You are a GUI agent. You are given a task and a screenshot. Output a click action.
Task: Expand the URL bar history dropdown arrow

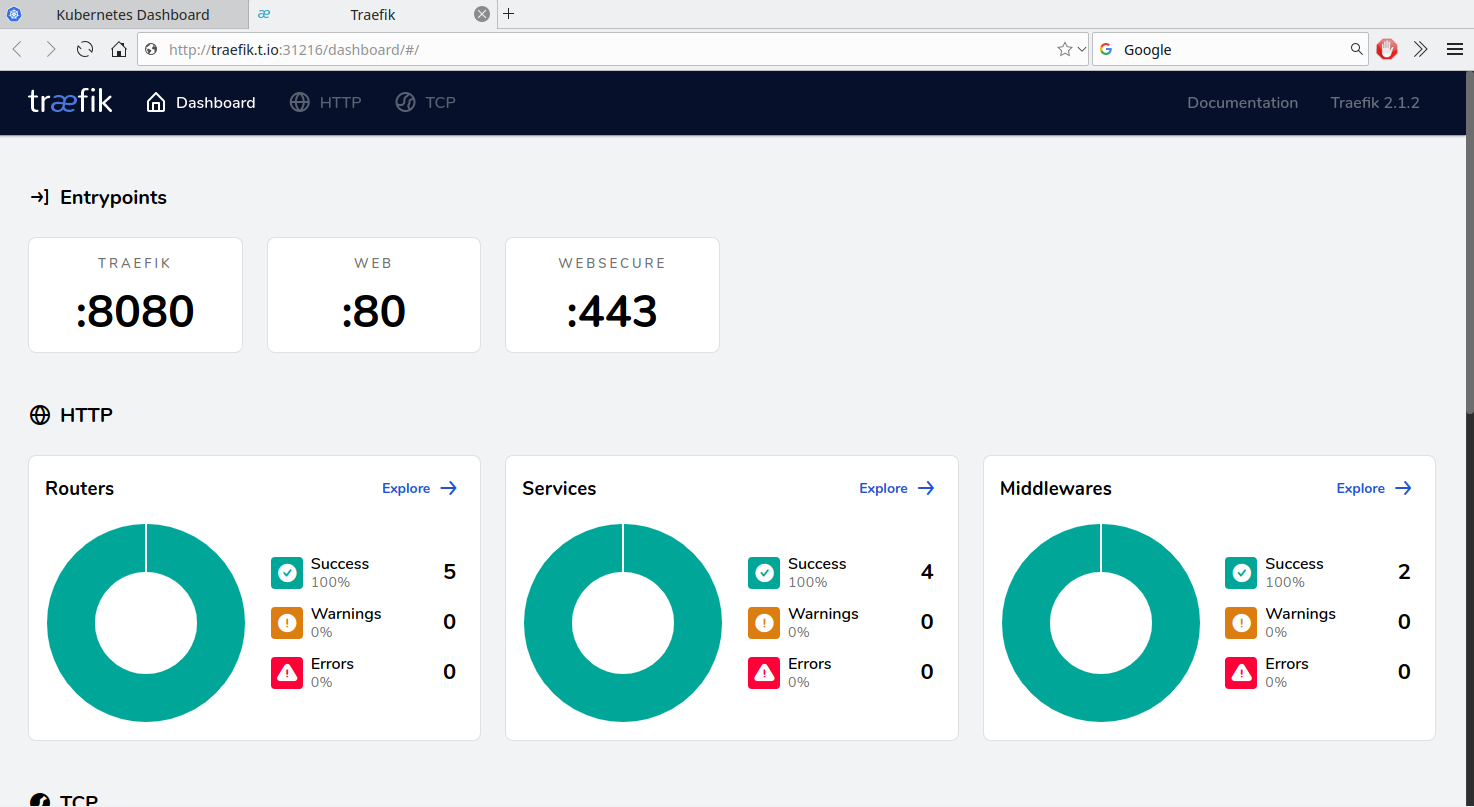tap(1081, 49)
